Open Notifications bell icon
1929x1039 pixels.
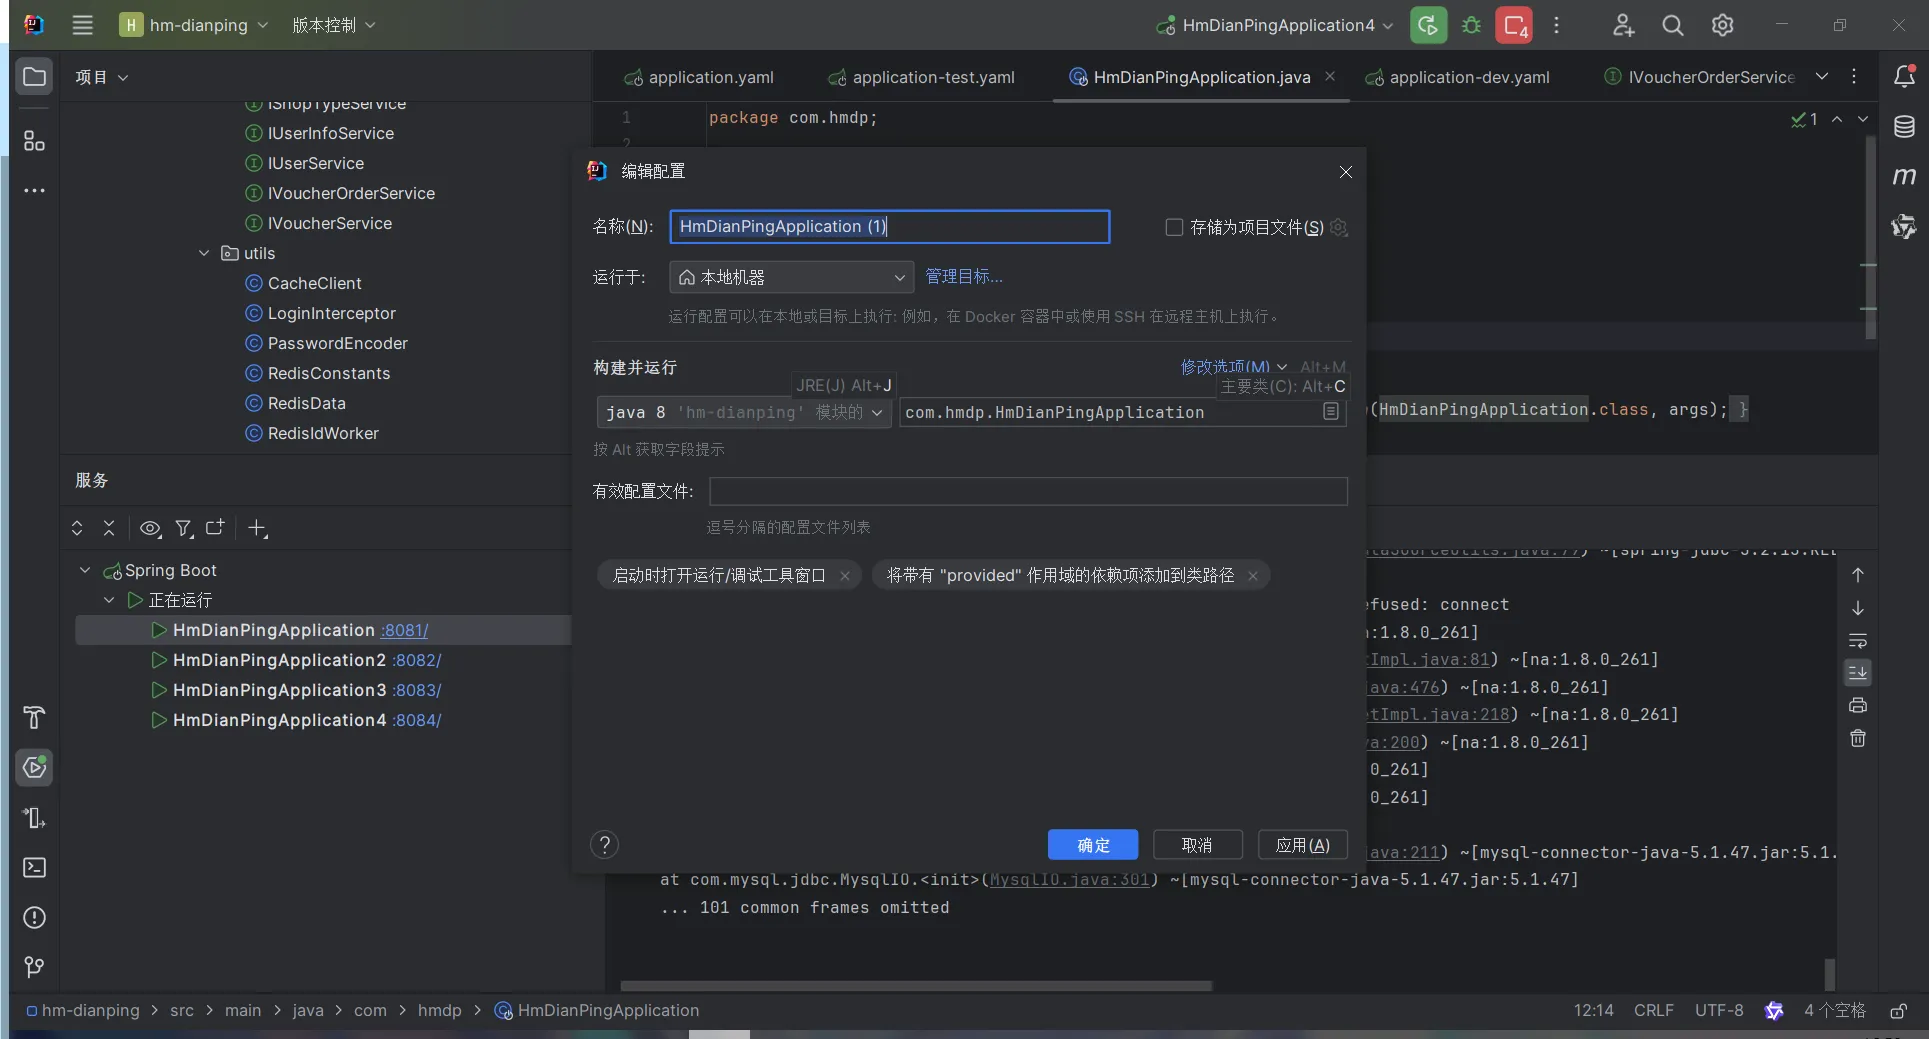pos(1904,76)
